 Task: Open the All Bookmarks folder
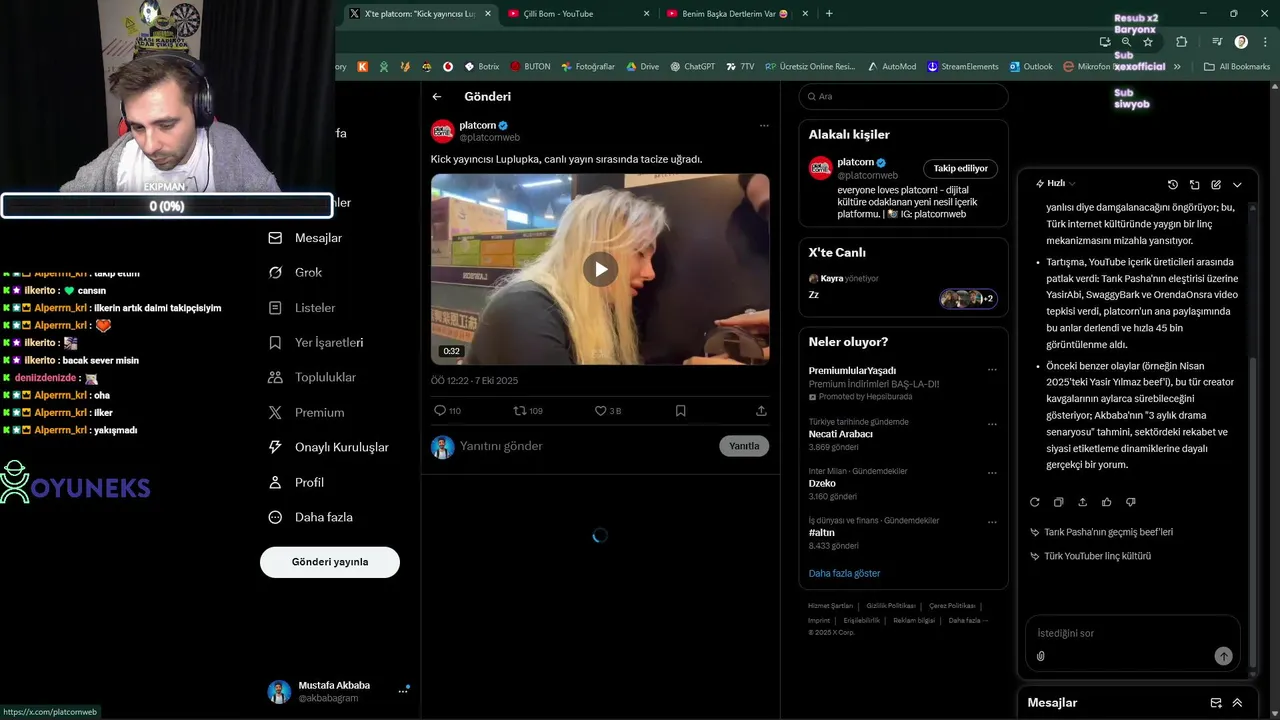[1237, 67]
